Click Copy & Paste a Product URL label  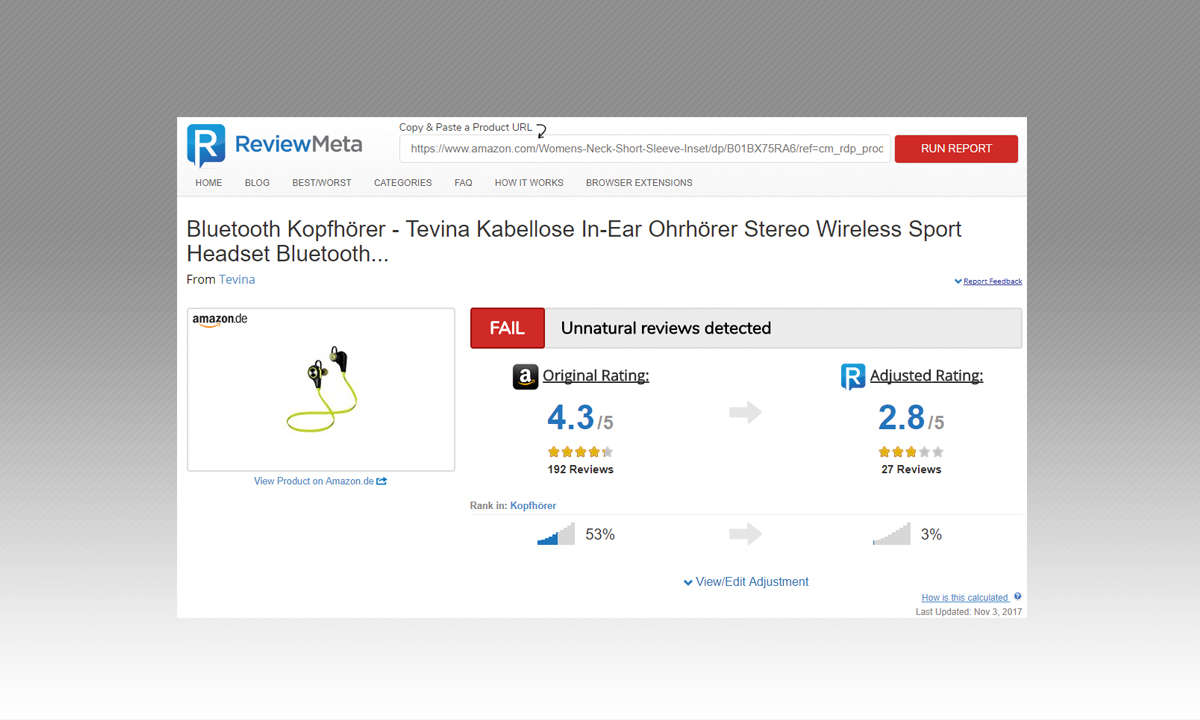(x=466, y=127)
